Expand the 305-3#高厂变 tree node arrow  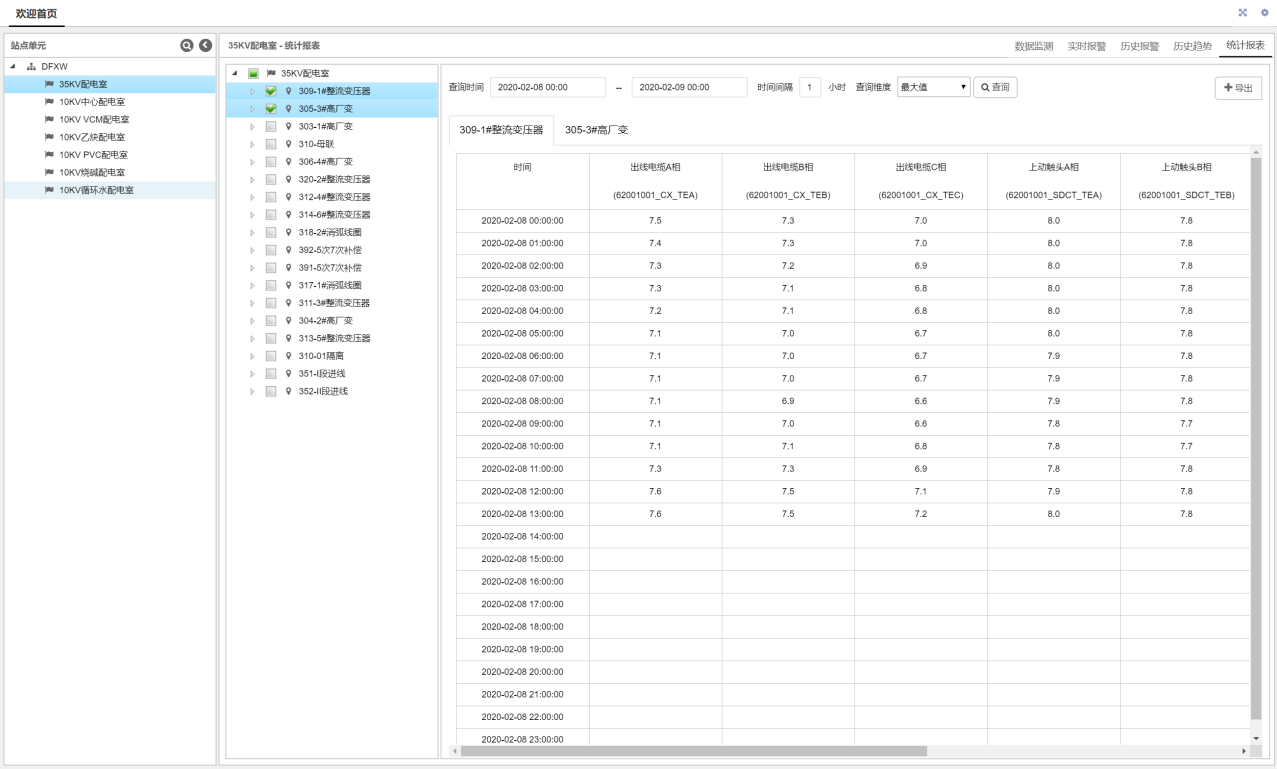point(253,109)
